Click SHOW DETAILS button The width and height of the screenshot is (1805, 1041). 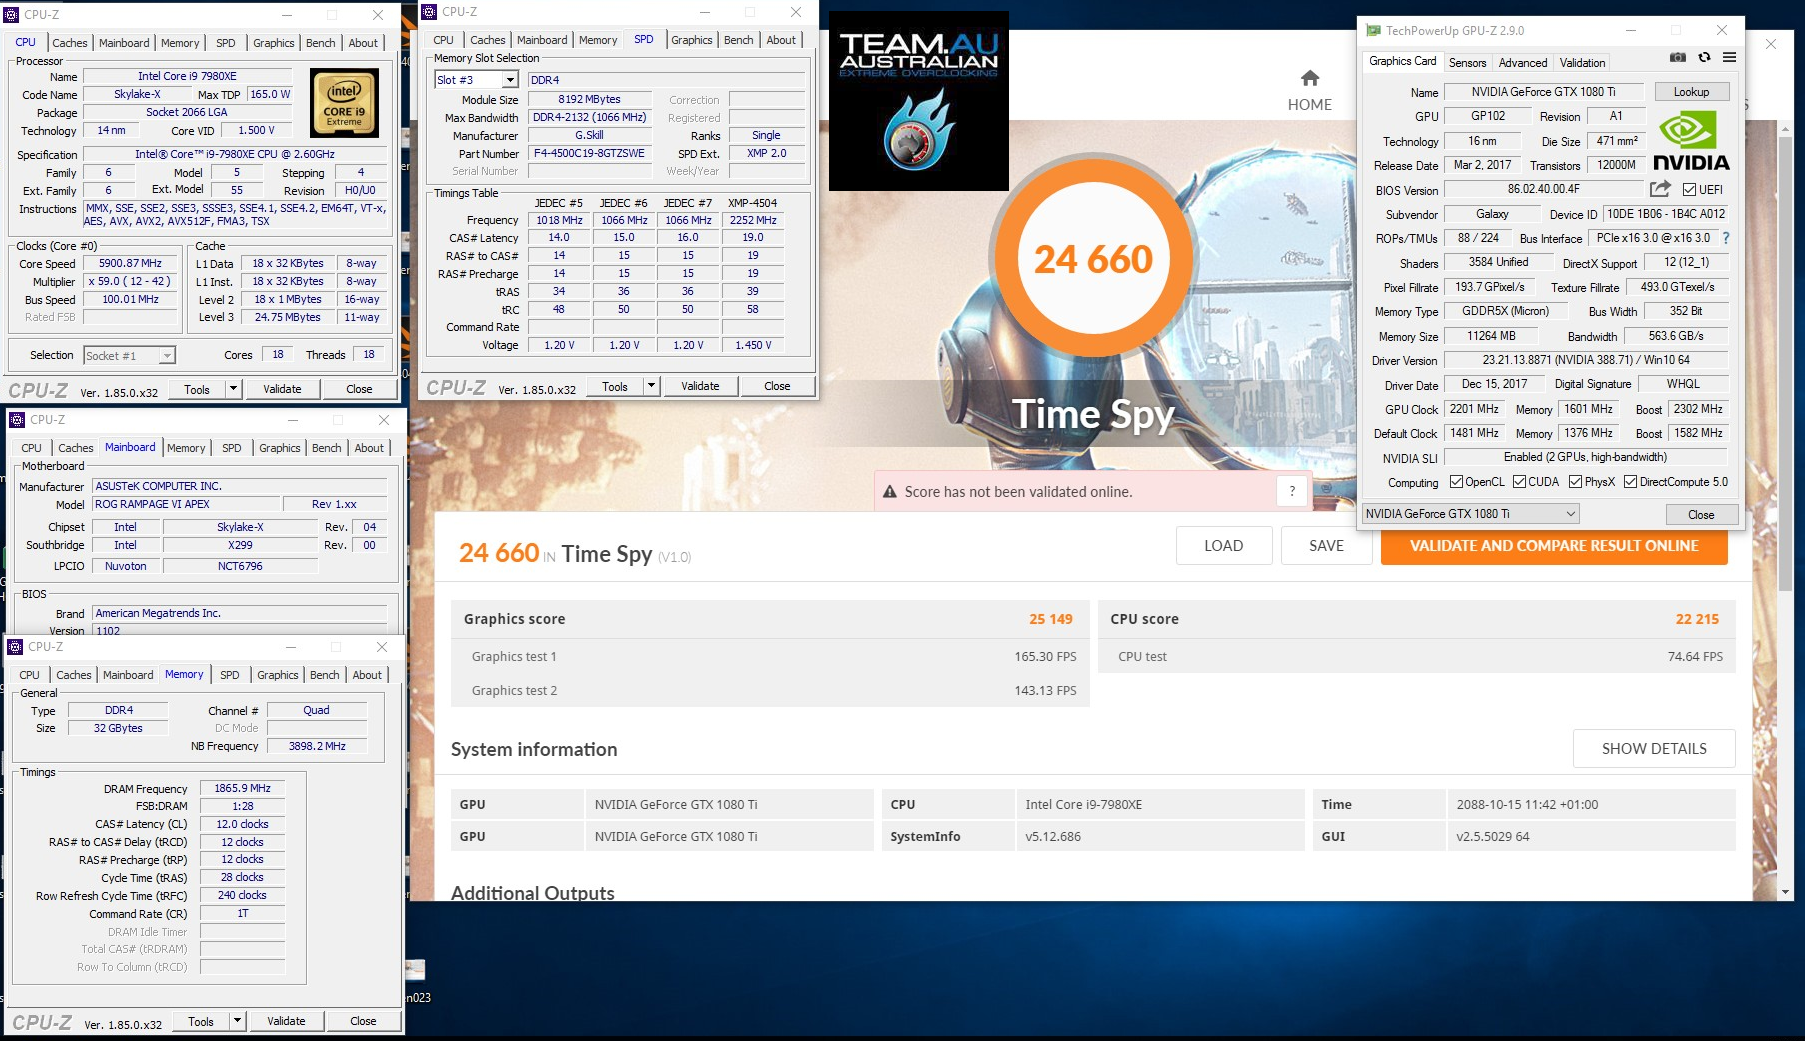tap(1654, 748)
